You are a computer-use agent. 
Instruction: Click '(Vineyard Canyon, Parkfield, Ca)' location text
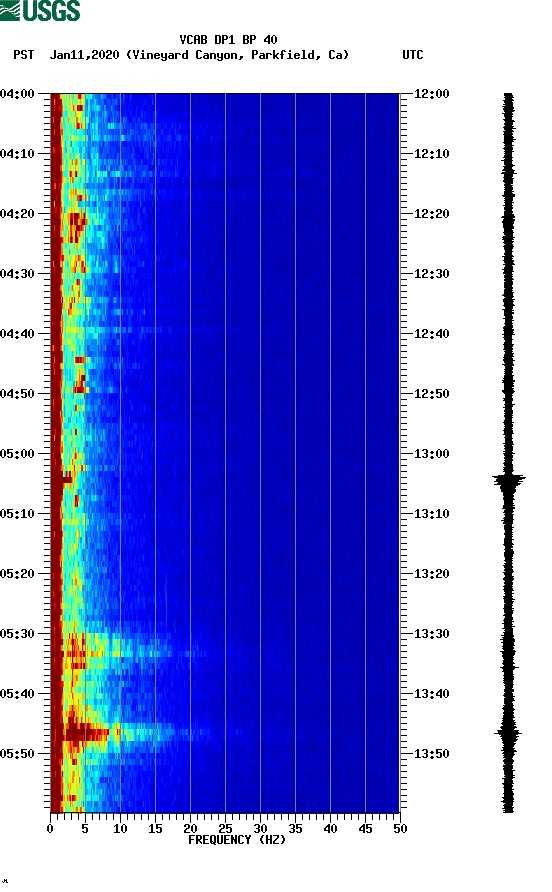pos(237,55)
